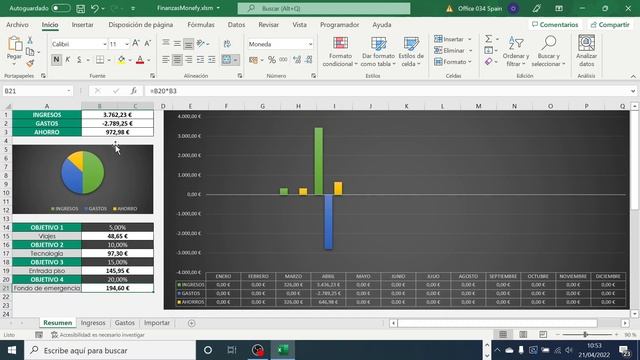The width and height of the screenshot is (640, 360).
Task: Toggle align text right
Action: (189, 60)
